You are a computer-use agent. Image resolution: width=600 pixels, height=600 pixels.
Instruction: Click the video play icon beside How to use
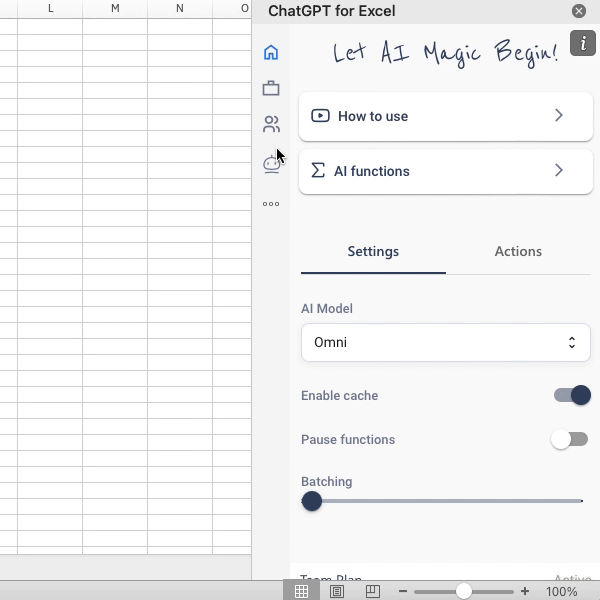[x=320, y=116]
